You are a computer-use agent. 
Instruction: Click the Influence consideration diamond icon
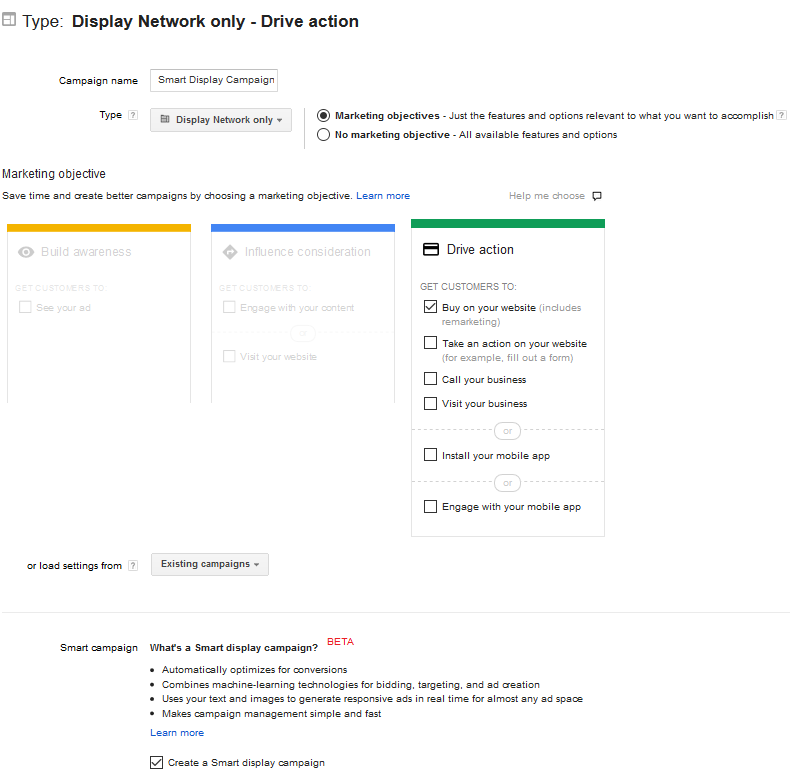click(230, 252)
